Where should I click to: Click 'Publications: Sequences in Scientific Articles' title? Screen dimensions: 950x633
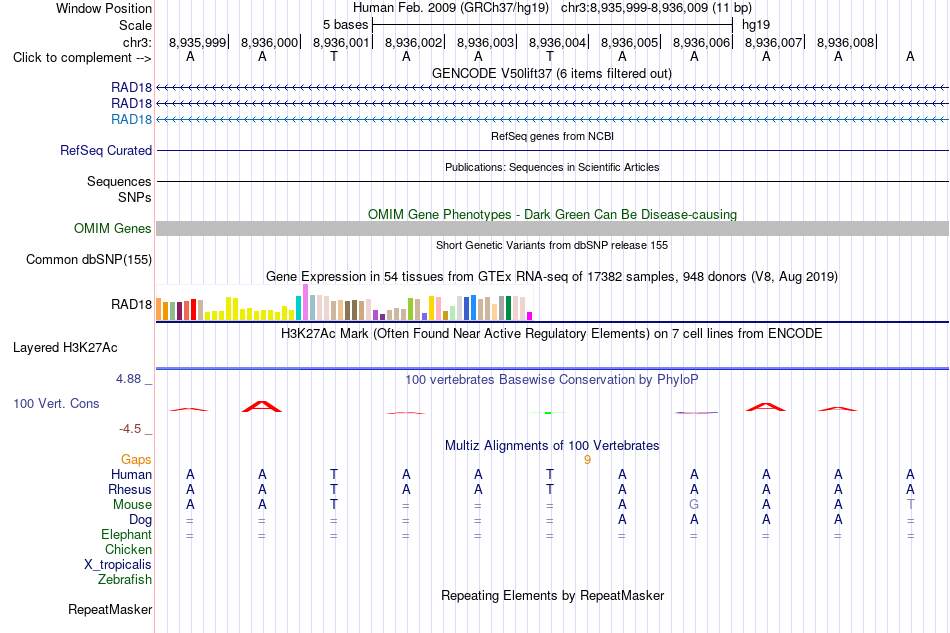click(x=552, y=167)
